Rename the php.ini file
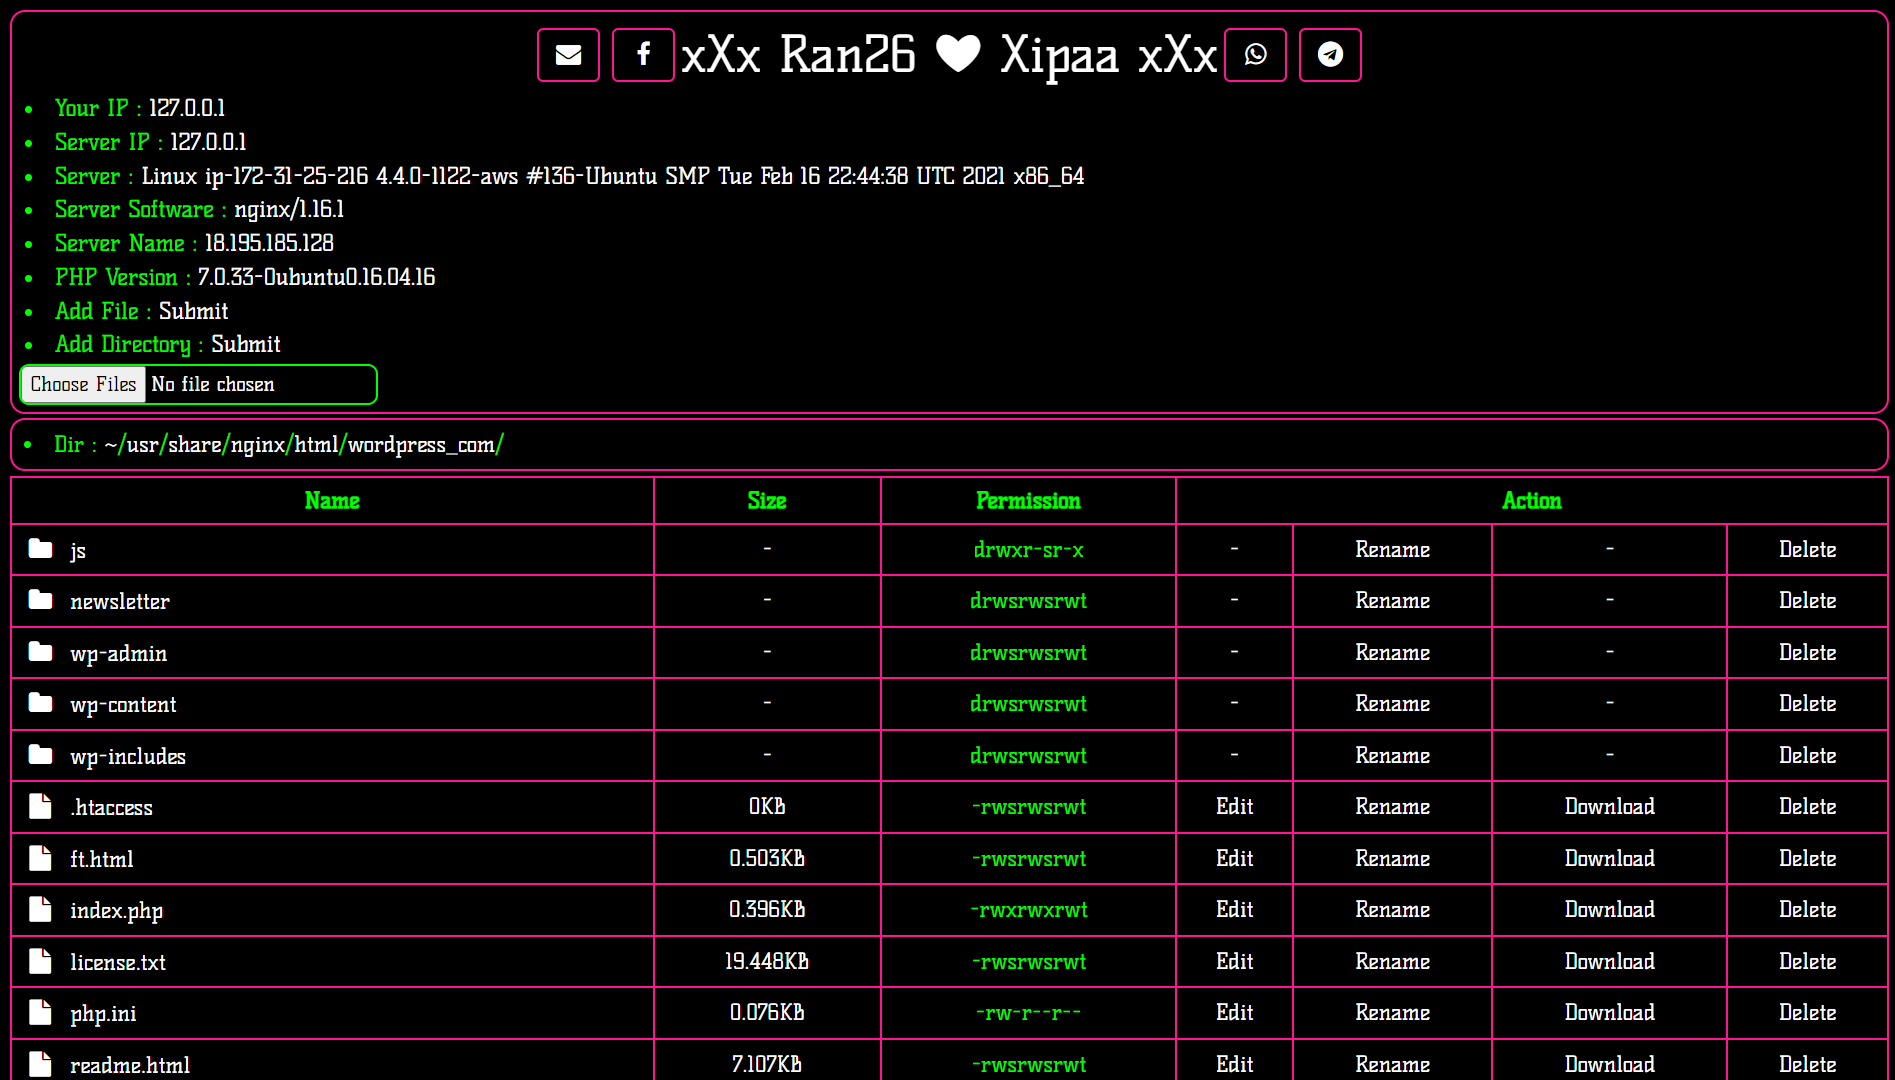Screen dimensions: 1895x1080 (x=1393, y=1012)
